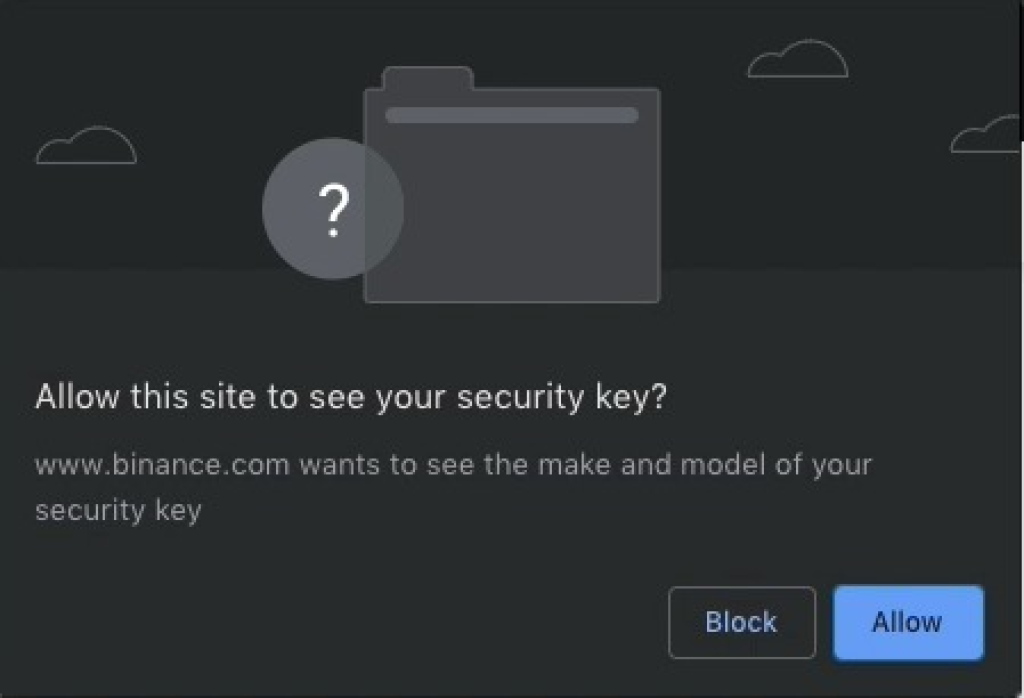
Task: Click the white question mark glyph
Action: coord(334,210)
